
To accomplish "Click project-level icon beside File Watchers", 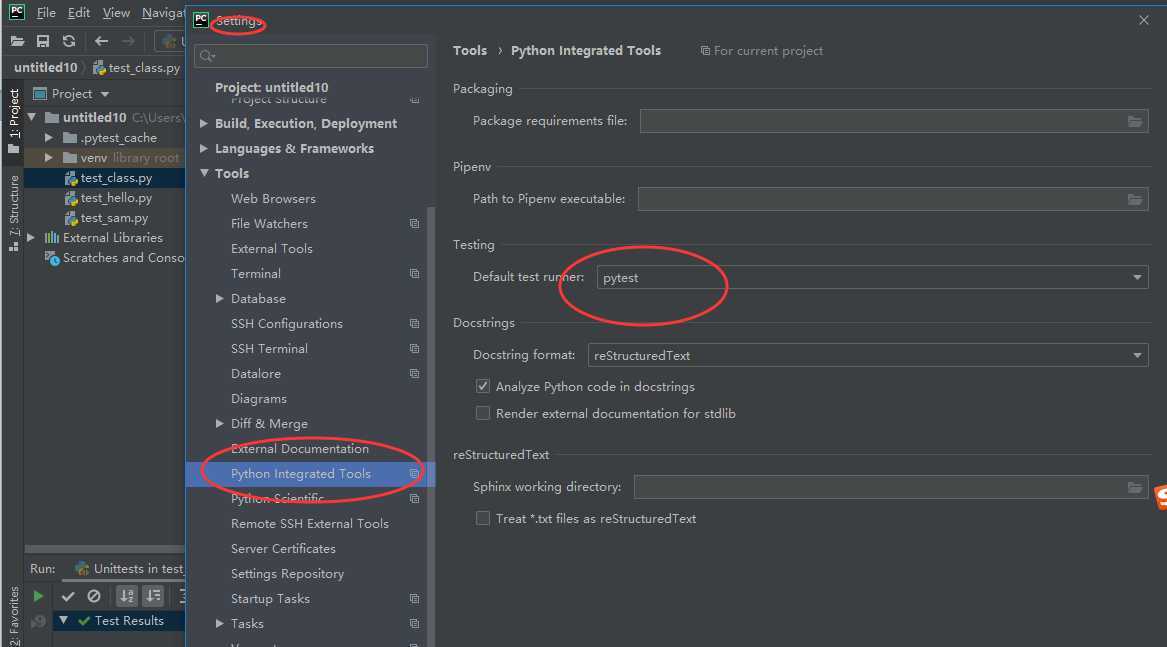I will (x=415, y=223).
